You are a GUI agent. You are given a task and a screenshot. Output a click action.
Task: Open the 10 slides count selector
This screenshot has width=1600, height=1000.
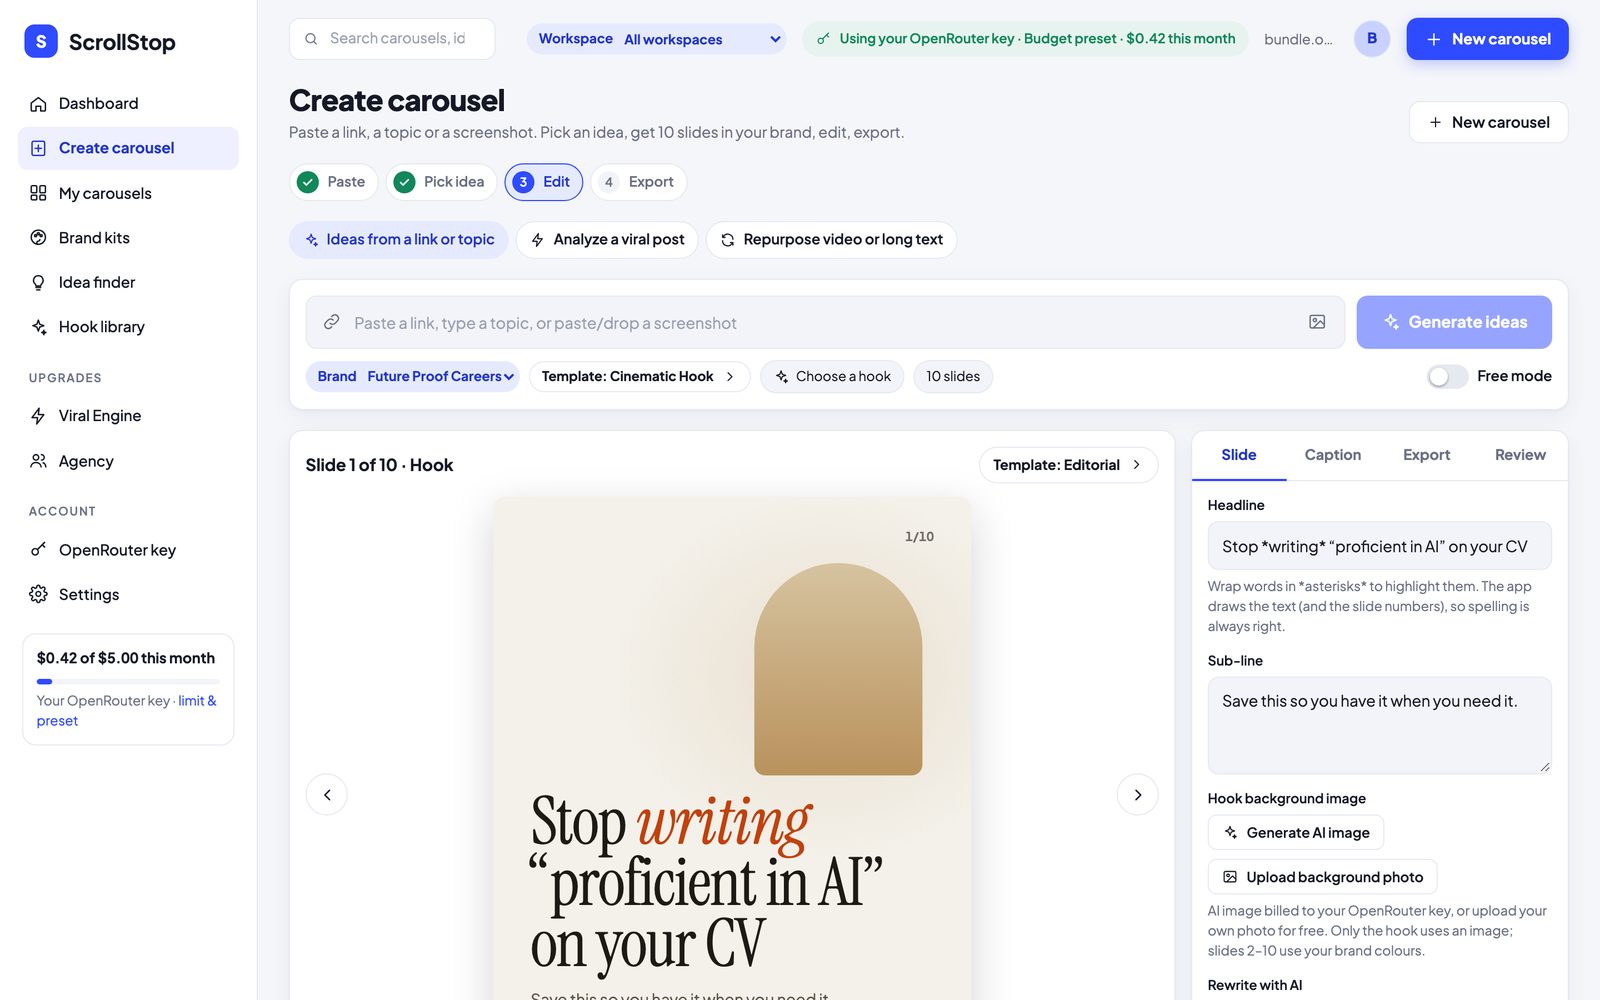pos(953,376)
